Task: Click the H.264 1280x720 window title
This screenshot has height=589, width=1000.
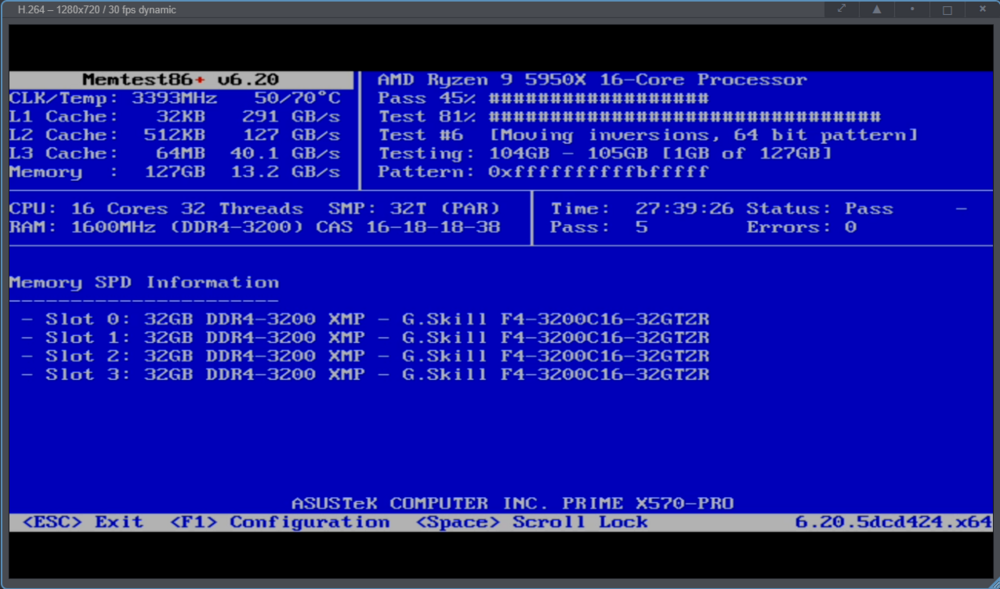Action: click(96, 10)
